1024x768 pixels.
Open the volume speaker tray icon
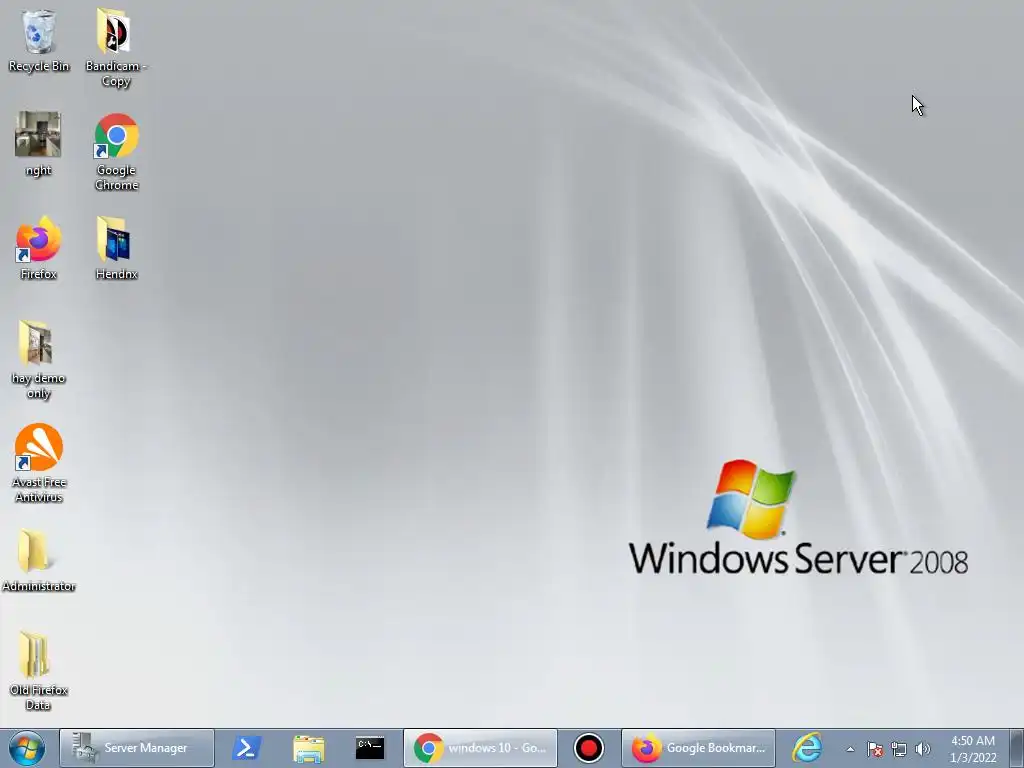[x=922, y=749]
